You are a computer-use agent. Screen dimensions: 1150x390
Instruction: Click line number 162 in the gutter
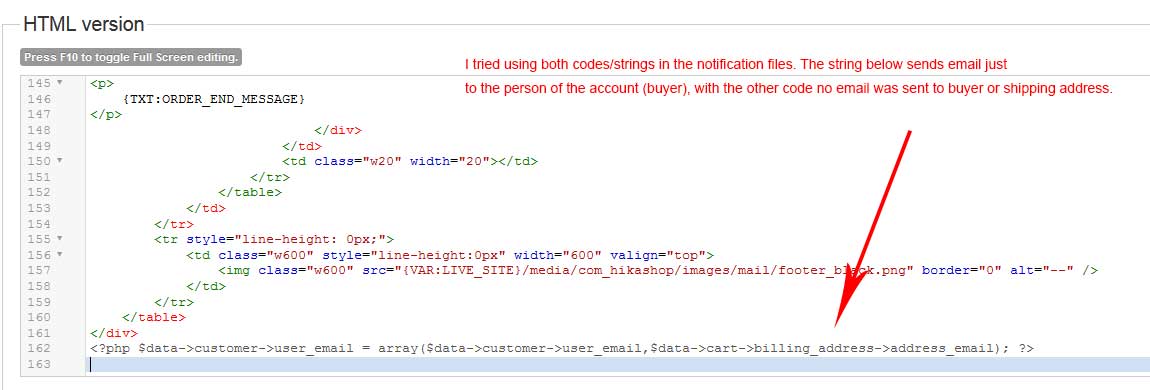[39, 349]
